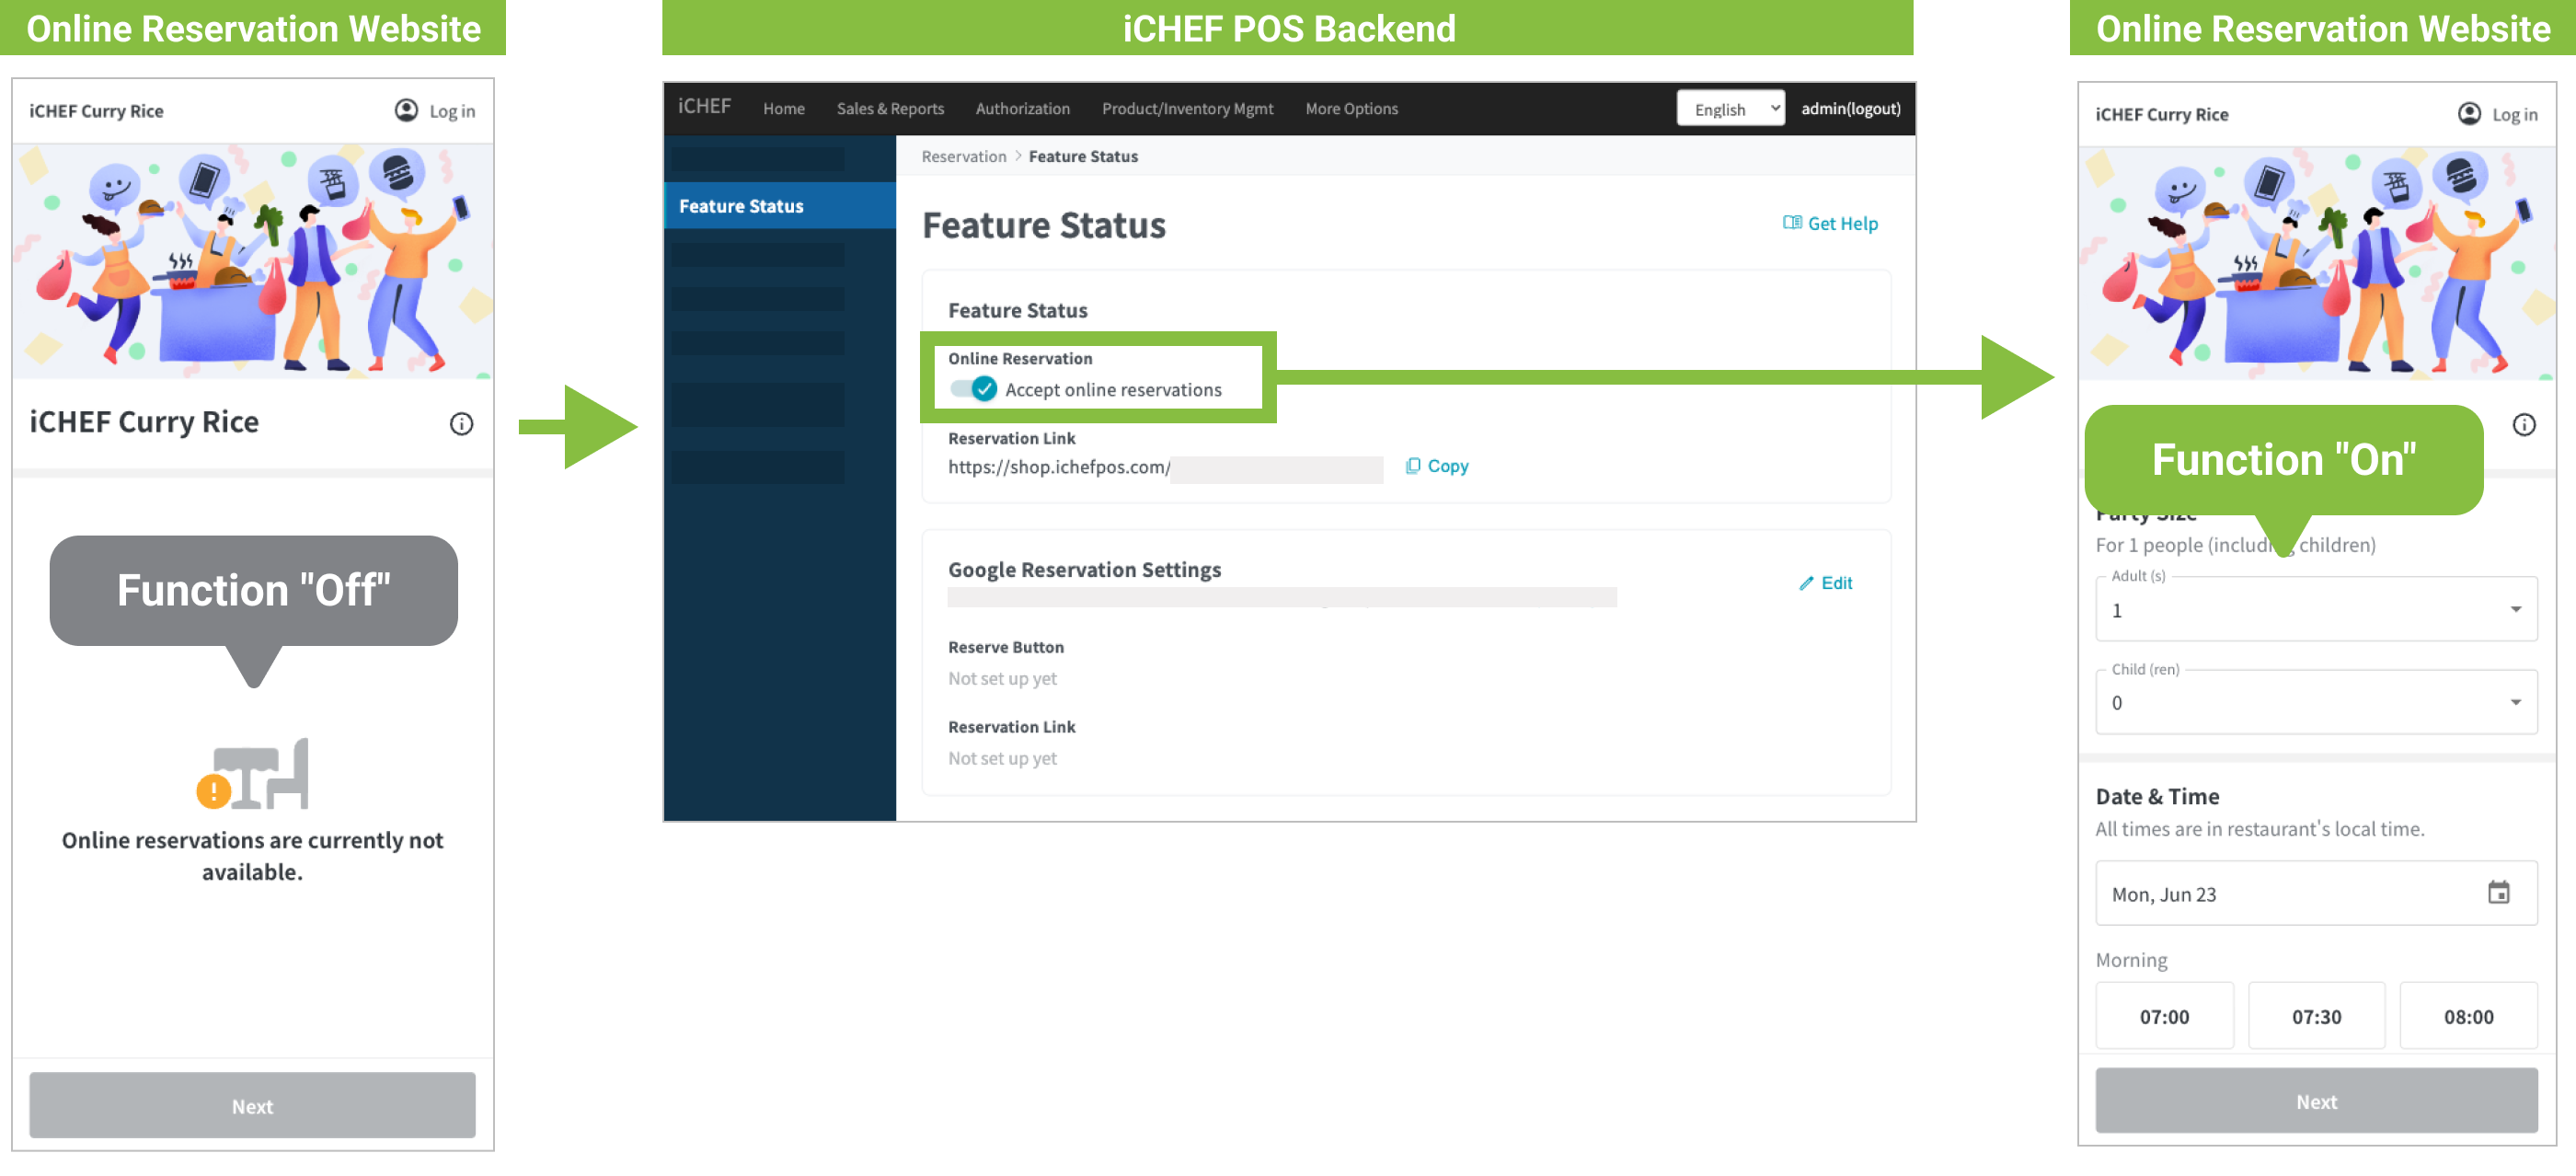
Task: Click the Copy icon beside the reservation link
Action: click(x=1413, y=466)
